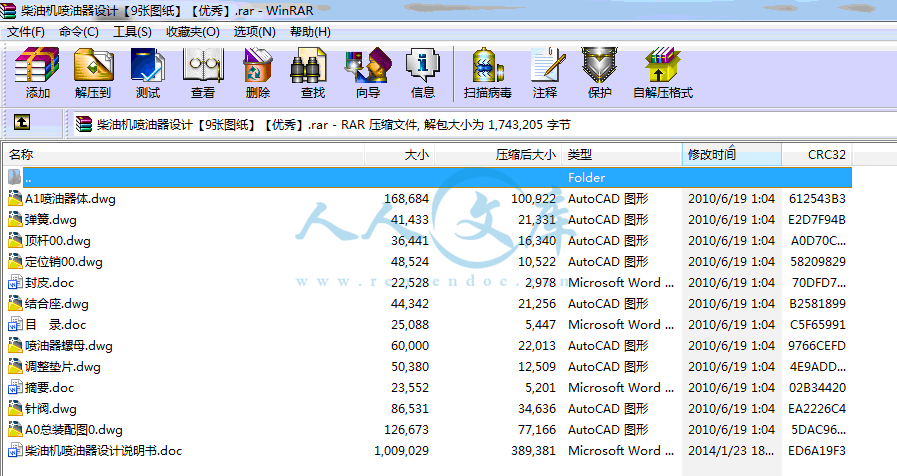Select file name 结合座.dwg
The width and height of the screenshot is (897, 476).
click(x=57, y=304)
